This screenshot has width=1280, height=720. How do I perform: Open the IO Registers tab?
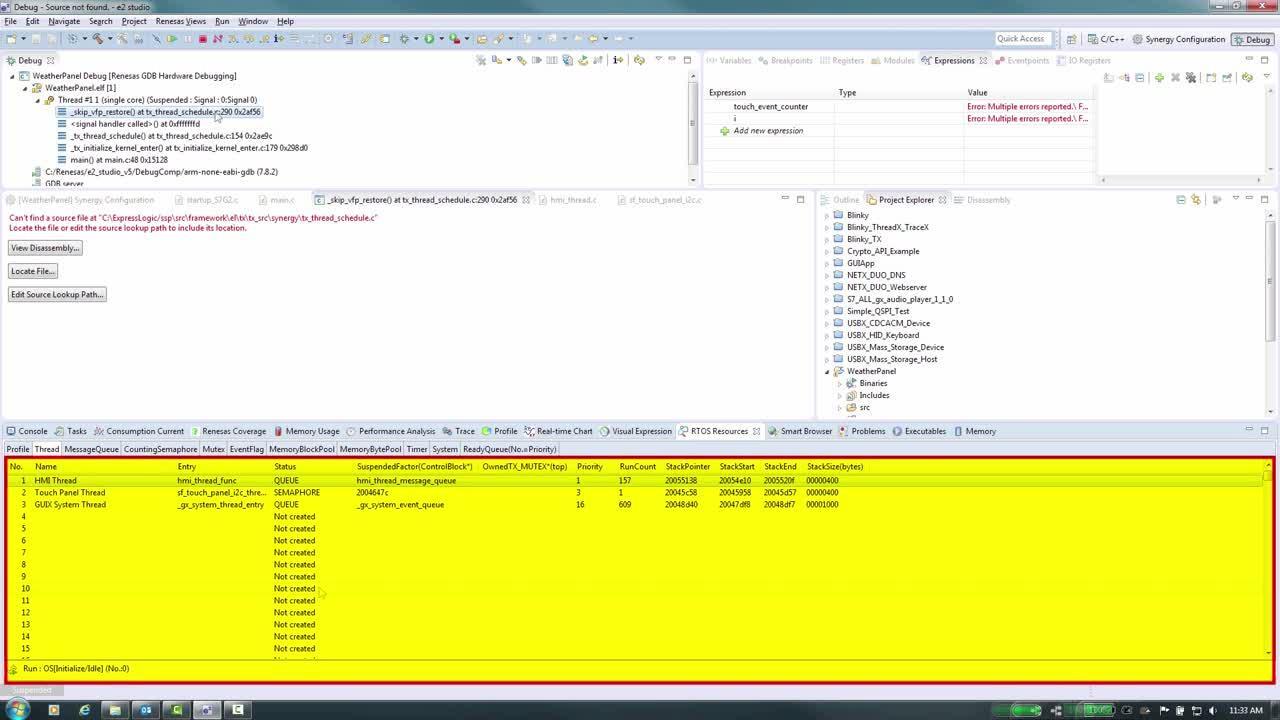pos(1083,60)
